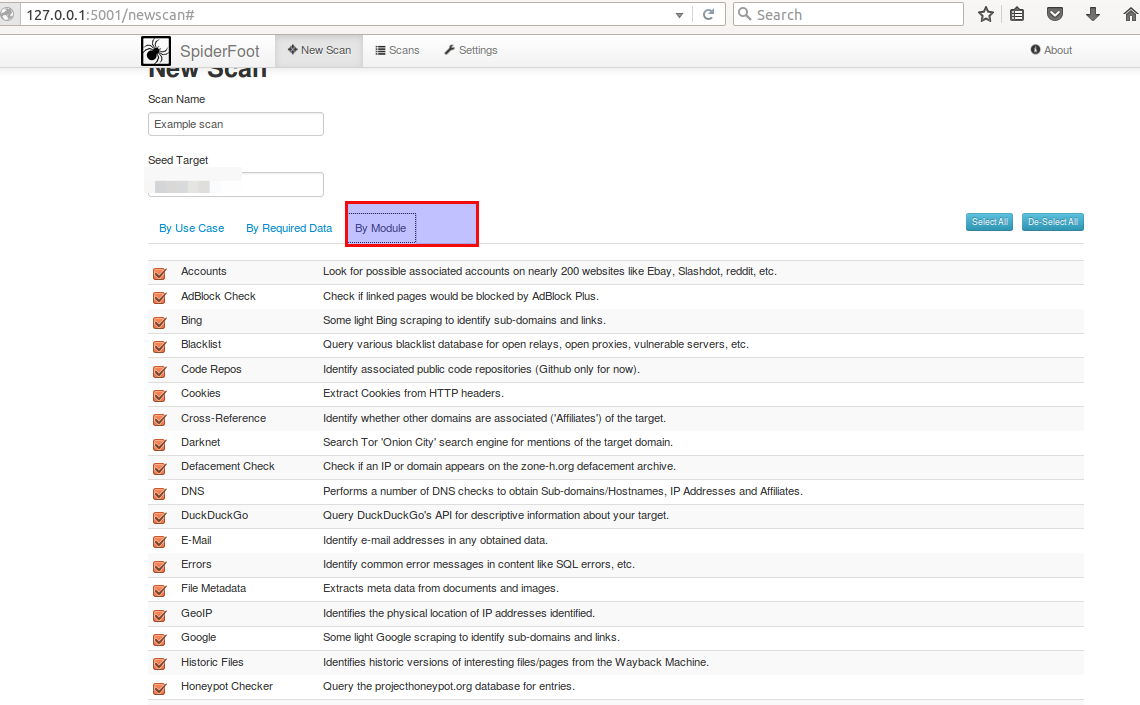This screenshot has height=705, width=1140.
Task: Toggle the File Metadata module checkbox
Action: [160, 590]
